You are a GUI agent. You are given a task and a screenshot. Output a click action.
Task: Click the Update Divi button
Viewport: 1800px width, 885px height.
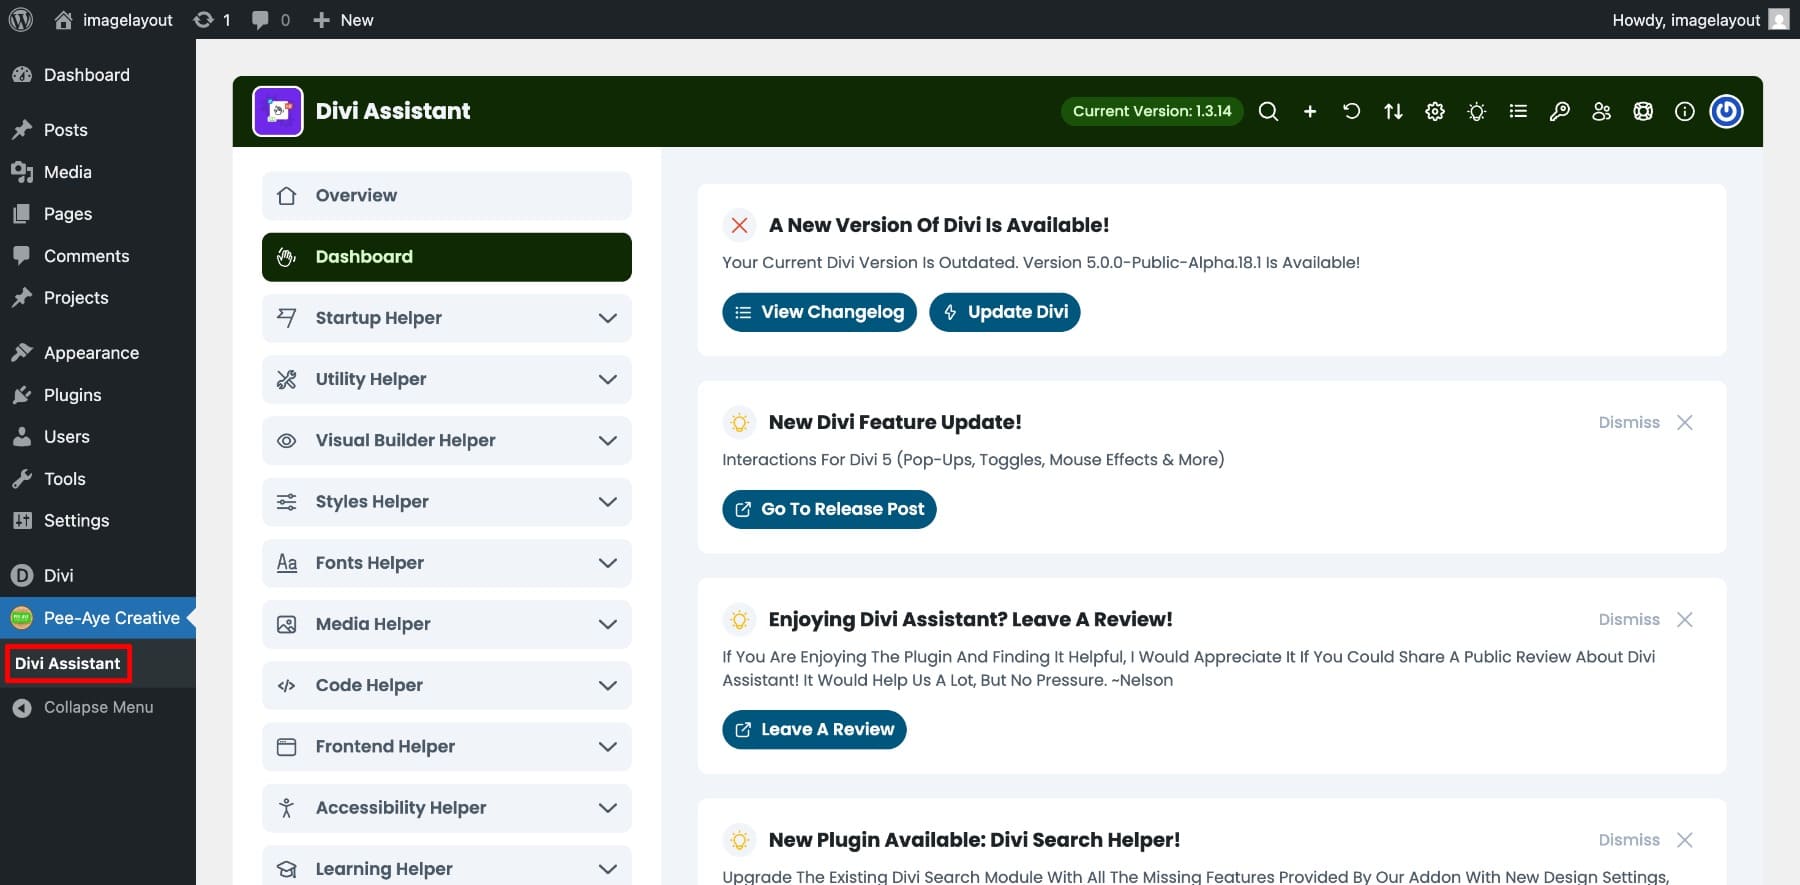(x=1005, y=312)
